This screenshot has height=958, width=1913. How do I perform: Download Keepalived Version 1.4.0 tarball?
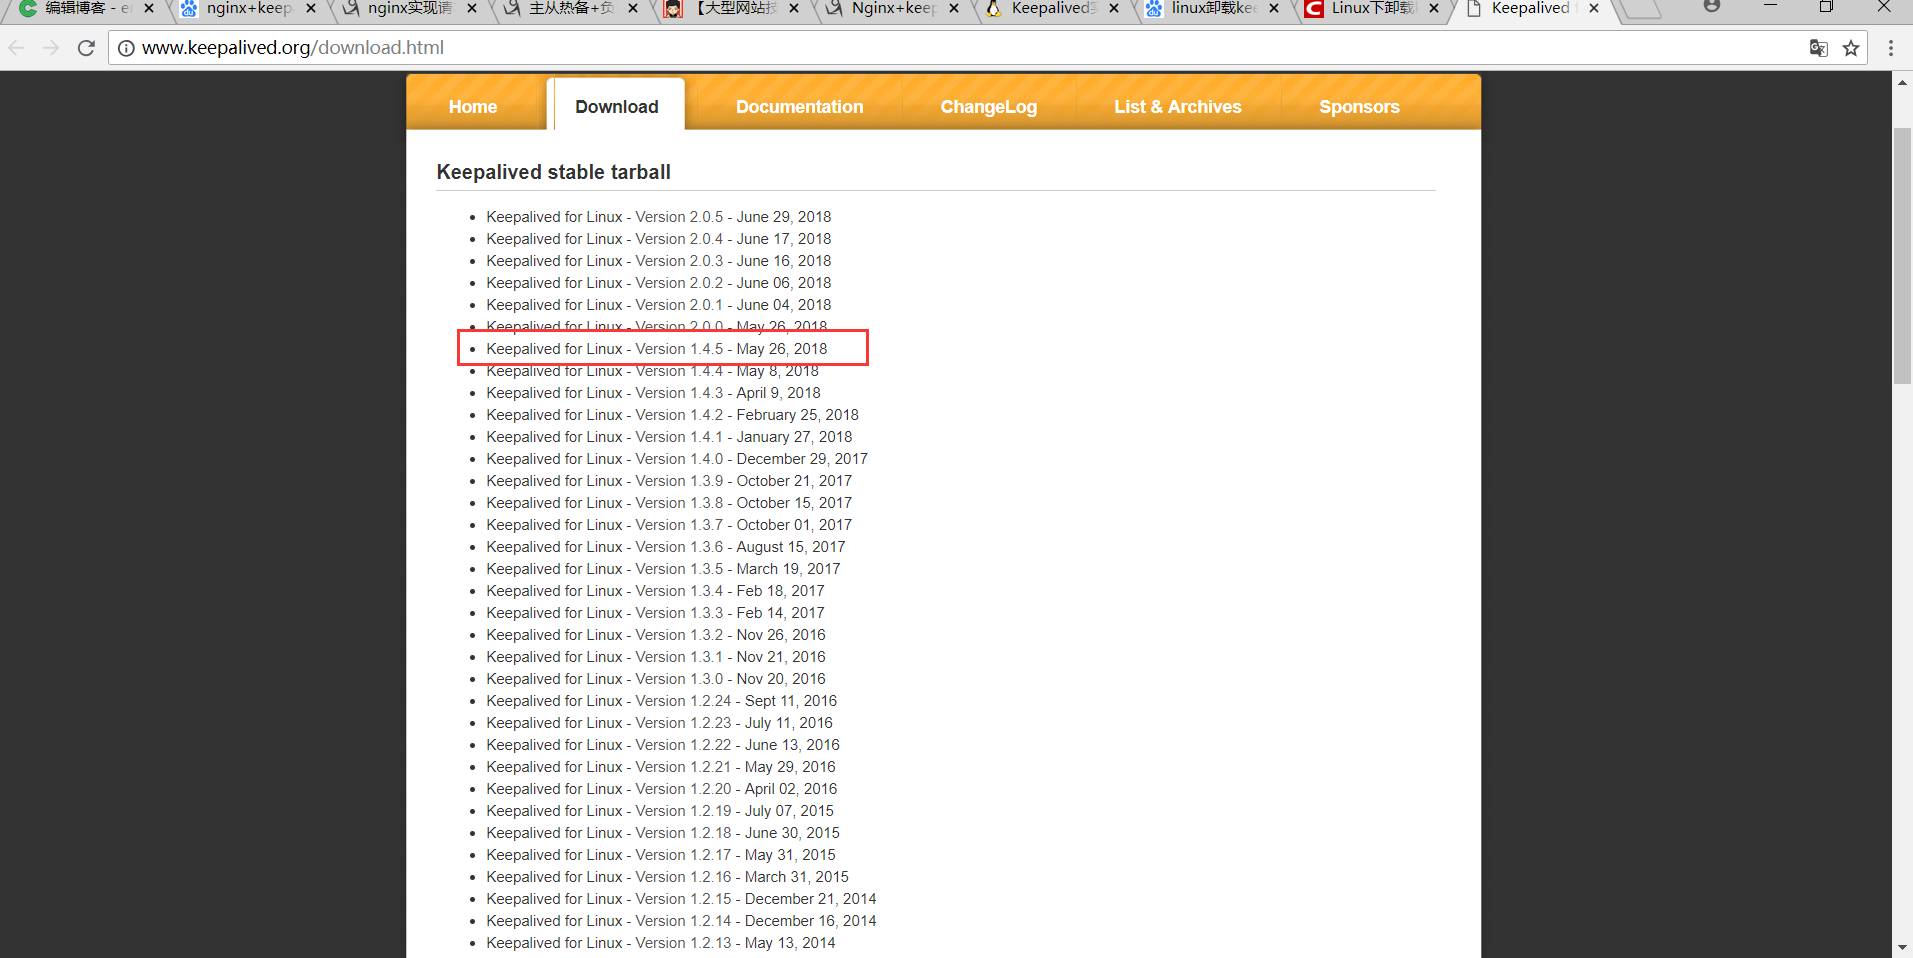pos(677,459)
